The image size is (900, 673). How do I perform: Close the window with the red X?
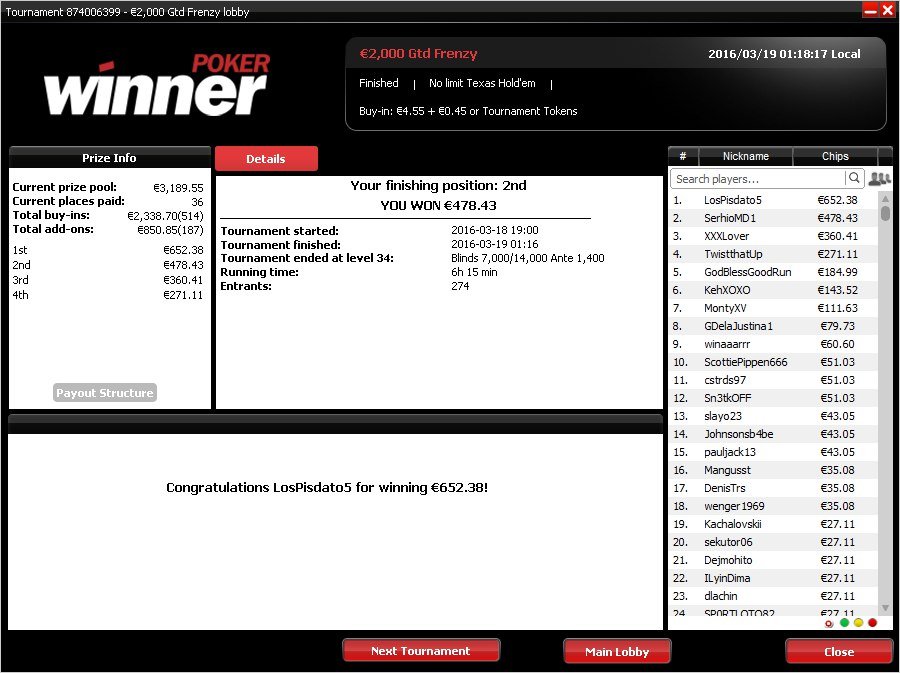[887, 10]
